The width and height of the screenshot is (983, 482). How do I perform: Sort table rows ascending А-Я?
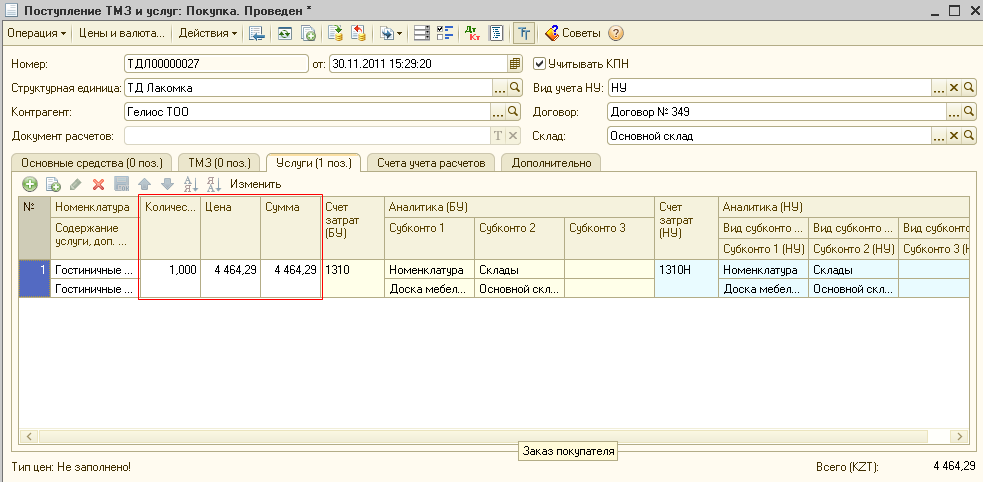[x=191, y=184]
